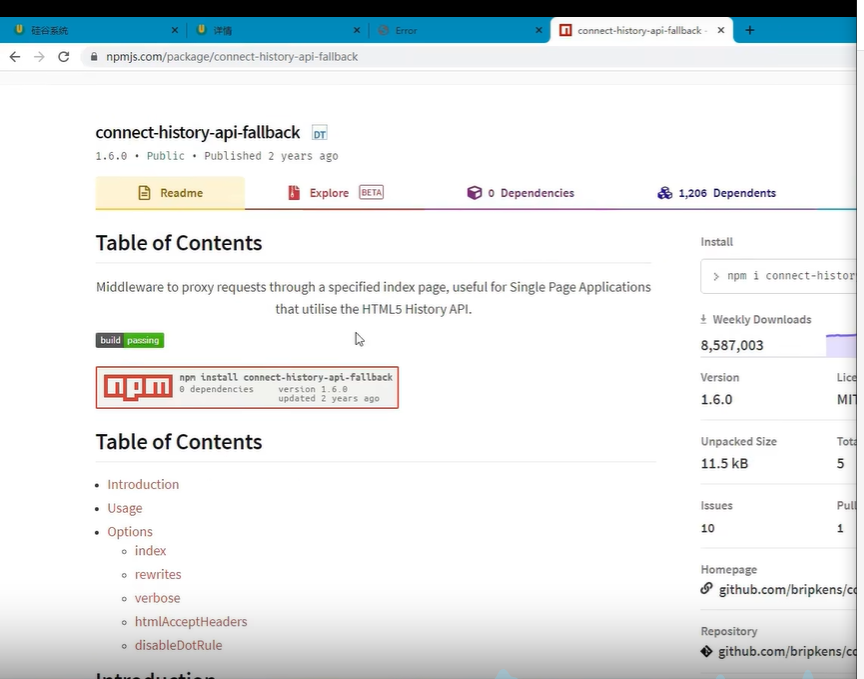Open the Repository github.com/bripkens link
864x679 pixels.
pyautogui.click(x=787, y=651)
